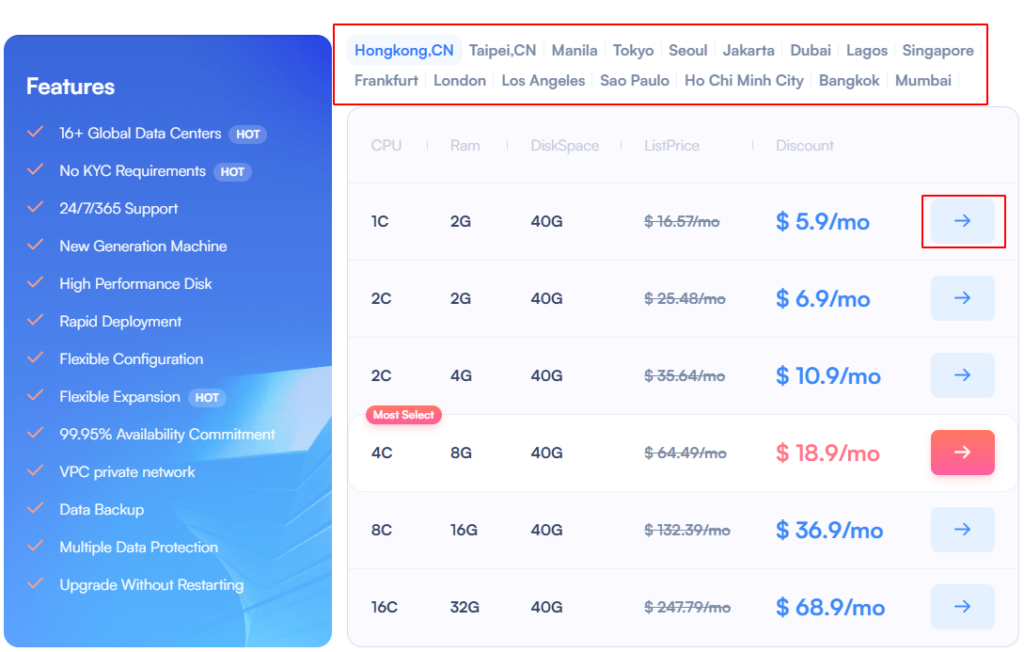Click the Discount column header
The width and height of the screenshot is (1024, 652).
pyautogui.click(x=805, y=145)
